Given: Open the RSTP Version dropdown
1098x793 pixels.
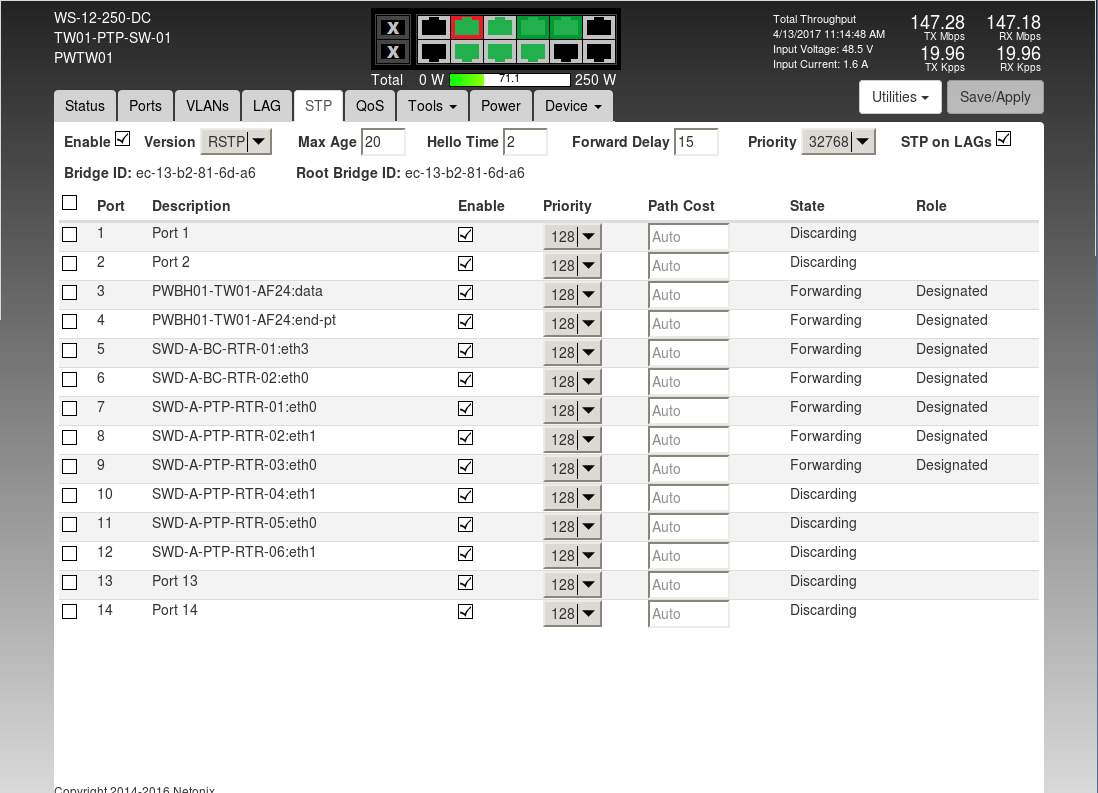Looking at the screenshot, I should tap(236, 142).
